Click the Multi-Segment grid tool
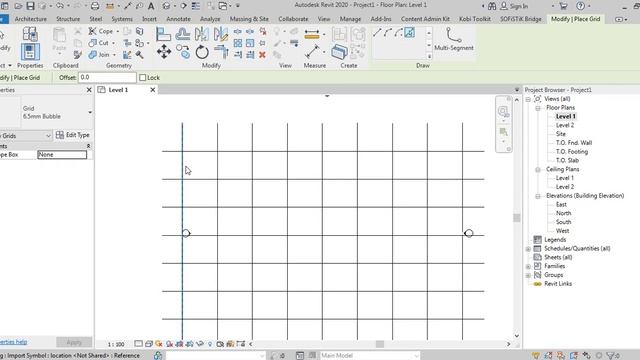Screen dimensions: 640x360 tap(453, 40)
